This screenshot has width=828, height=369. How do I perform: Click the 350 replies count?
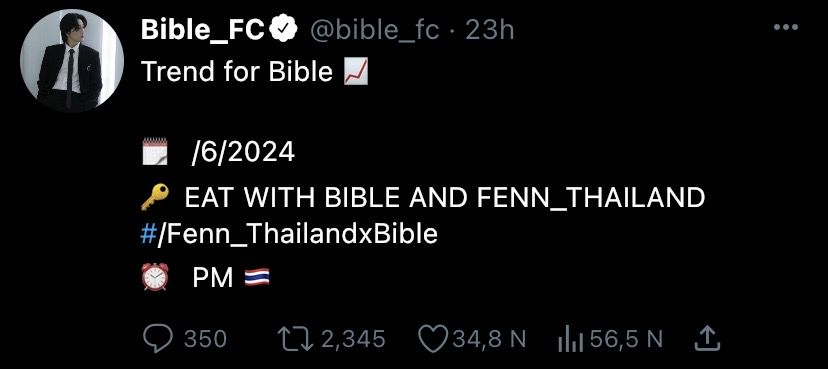(x=205, y=339)
